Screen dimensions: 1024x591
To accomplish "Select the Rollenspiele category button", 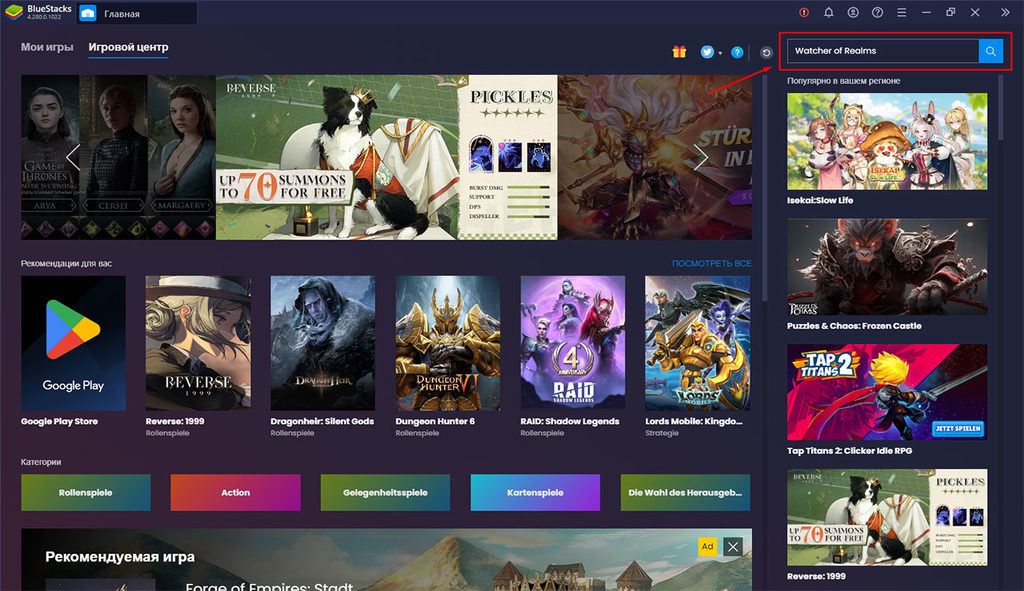I will (x=86, y=492).
